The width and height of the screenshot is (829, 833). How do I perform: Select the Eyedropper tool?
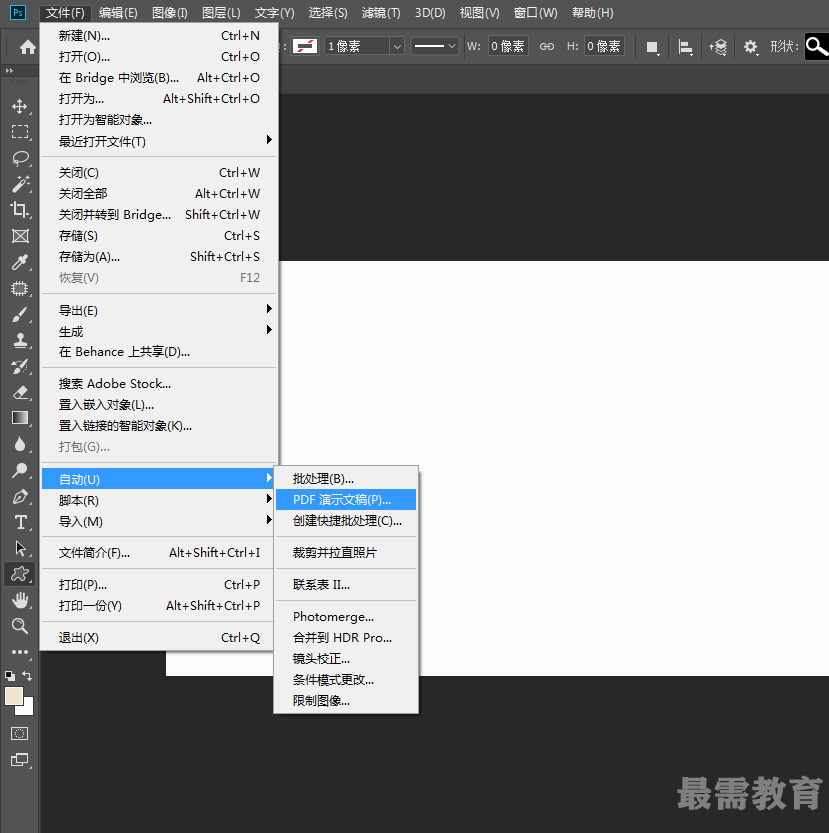(20, 262)
